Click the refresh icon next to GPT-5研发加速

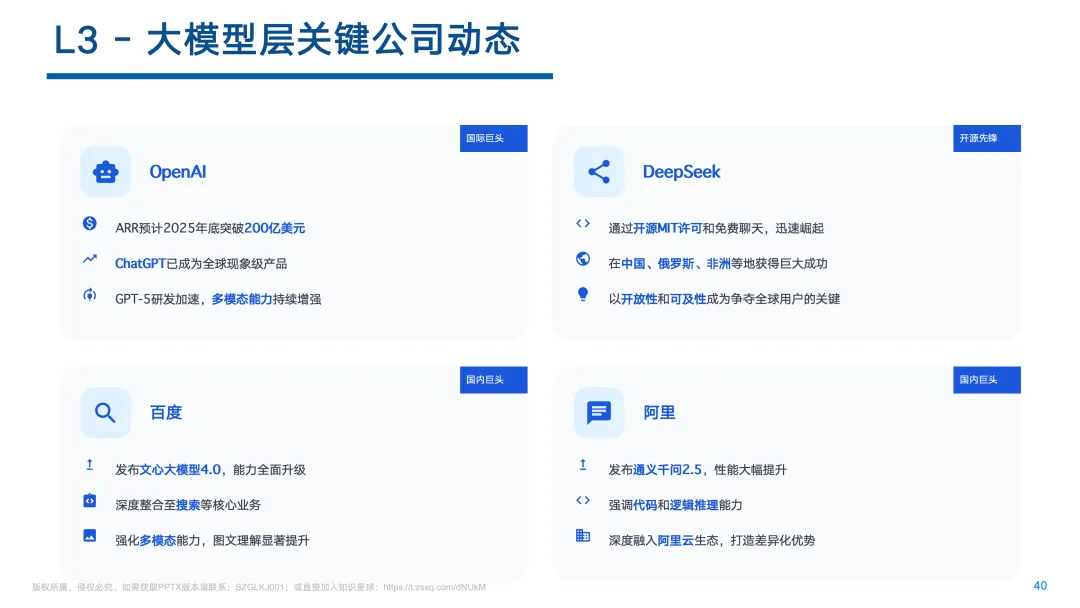(90, 295)
